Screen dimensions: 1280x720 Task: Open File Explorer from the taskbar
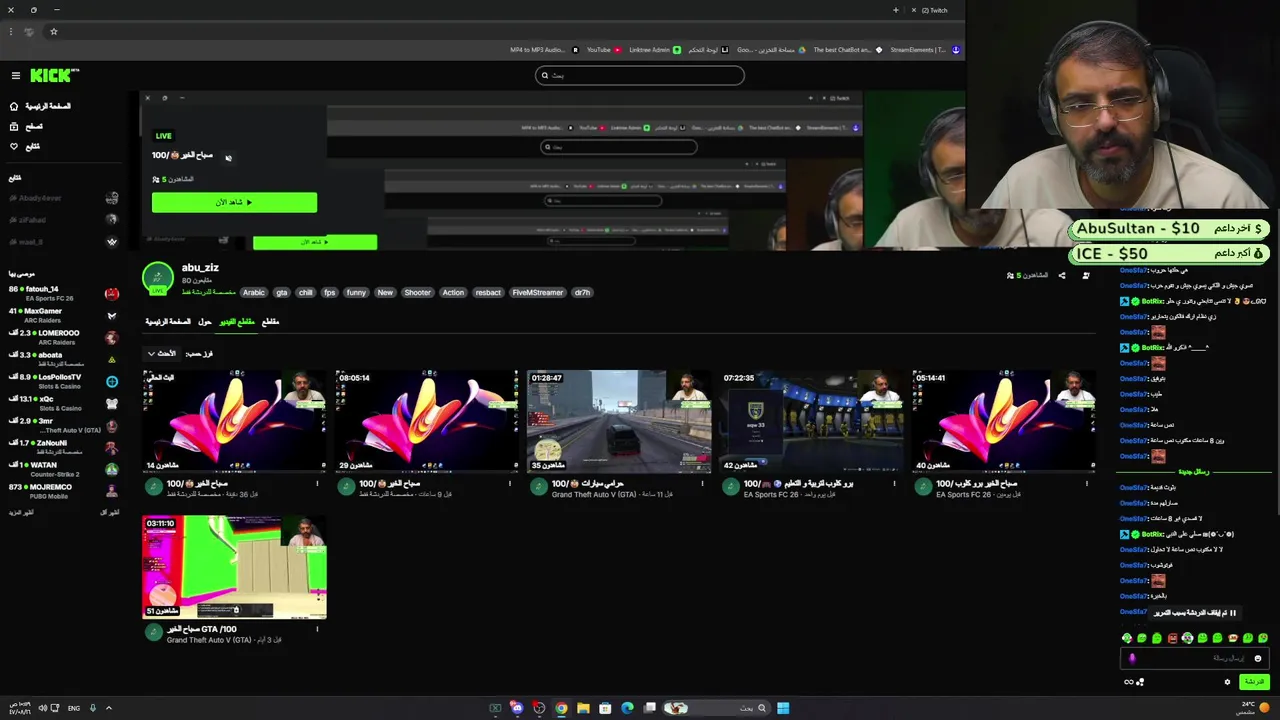583,708
